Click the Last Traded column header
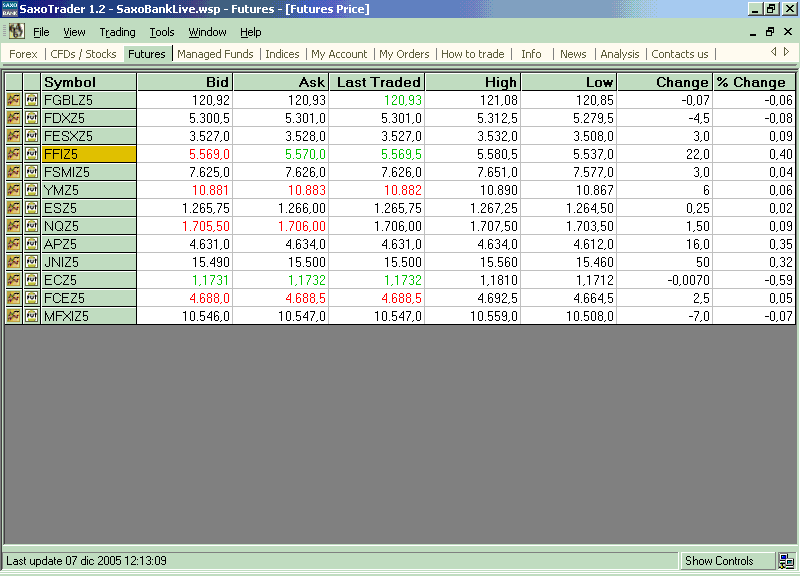 coord(377,82)
